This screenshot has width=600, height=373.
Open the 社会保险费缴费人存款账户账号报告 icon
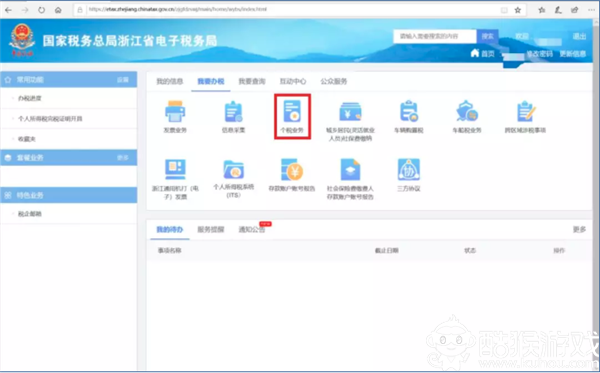[350, 169]
